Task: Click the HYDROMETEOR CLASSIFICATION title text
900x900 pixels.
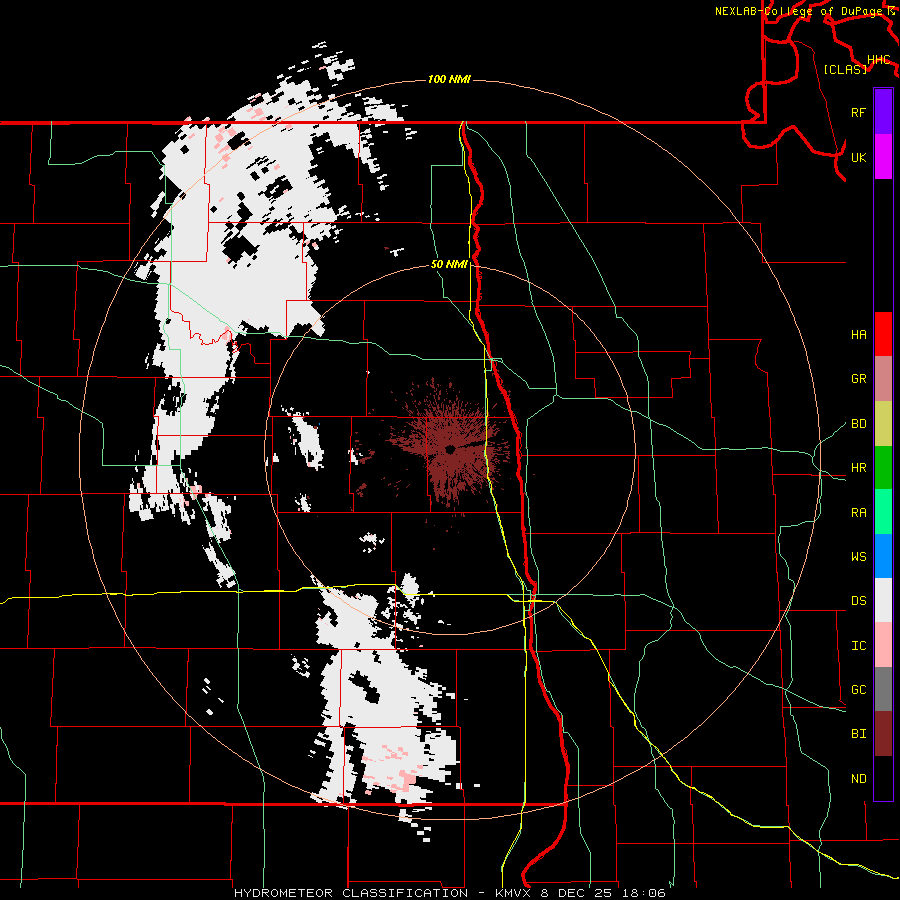Action: pyautogui.click(x=351, y=893)
